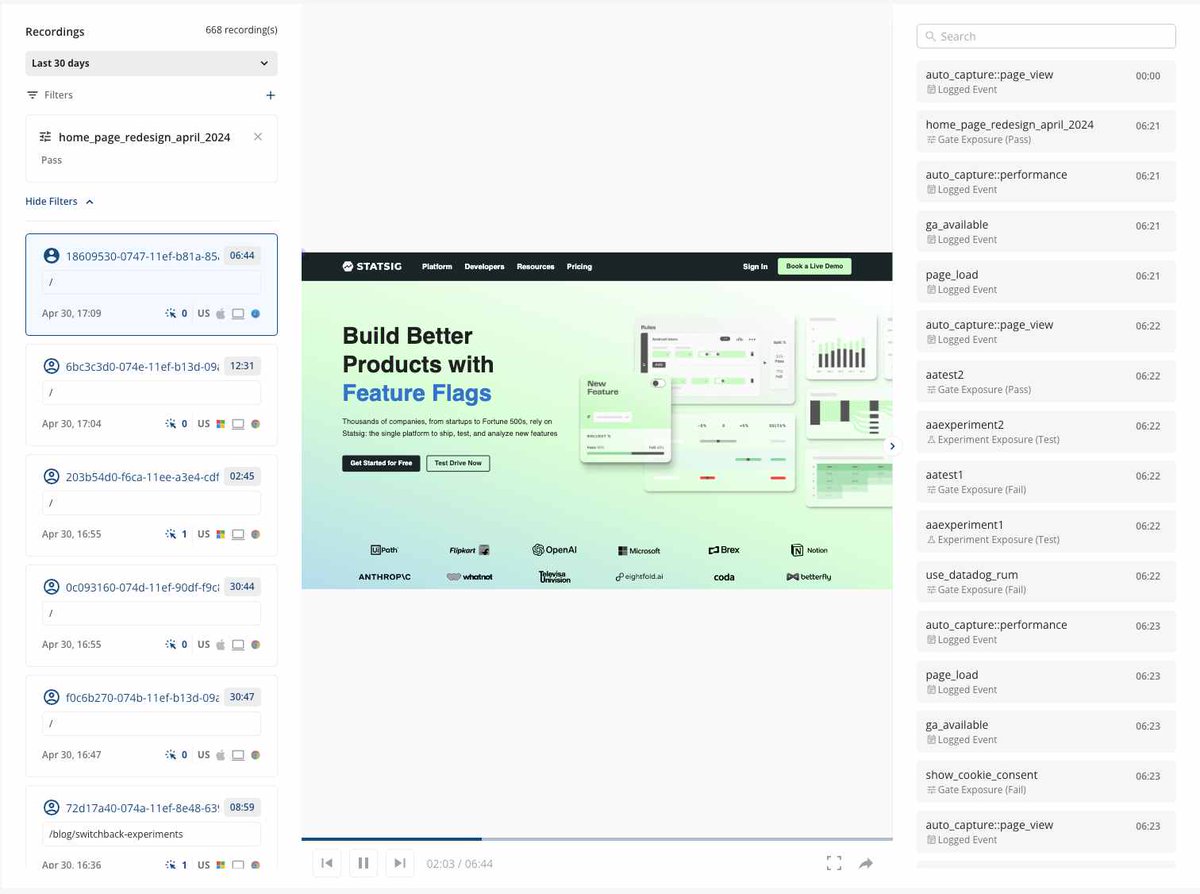
Task: Jump to ga_available event at 06:21
Action: (1046, 231)
